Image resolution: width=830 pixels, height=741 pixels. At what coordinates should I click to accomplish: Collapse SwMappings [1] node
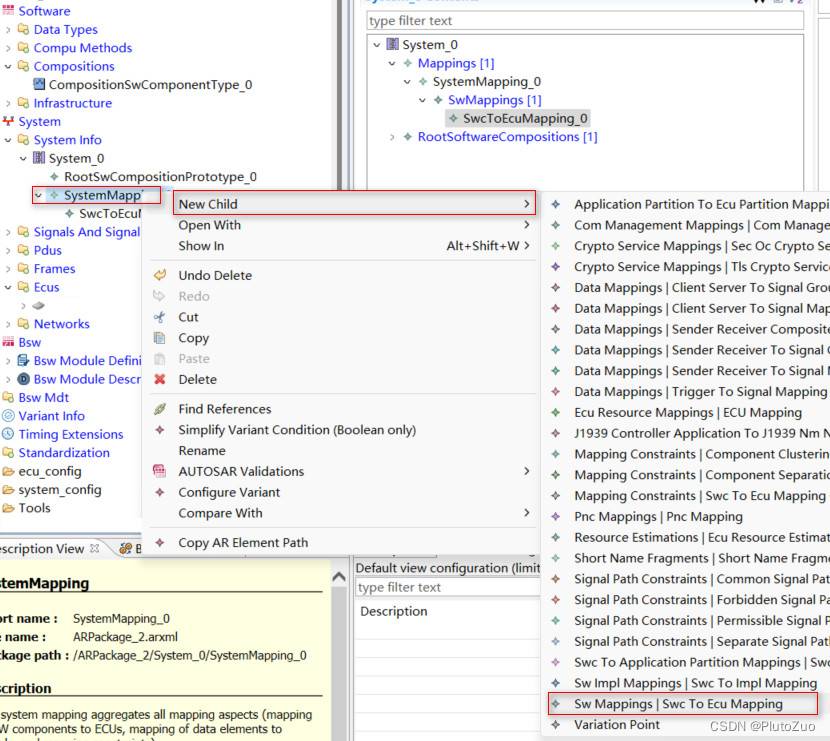point(422,100)
